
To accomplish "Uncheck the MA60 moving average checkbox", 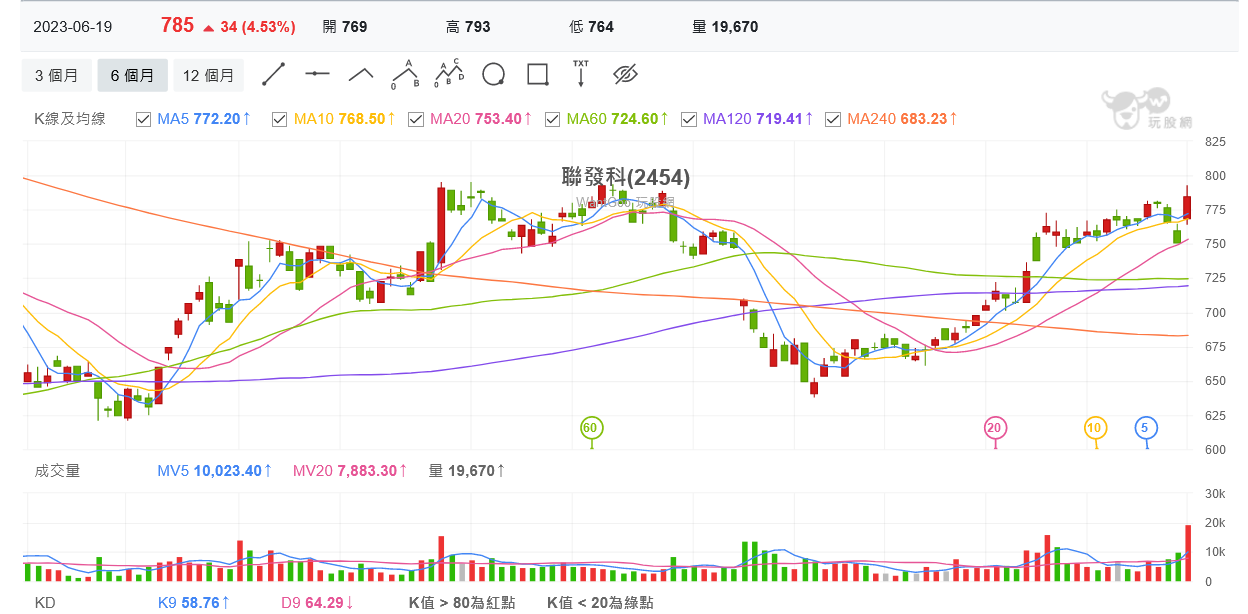I will pos(552,119).
